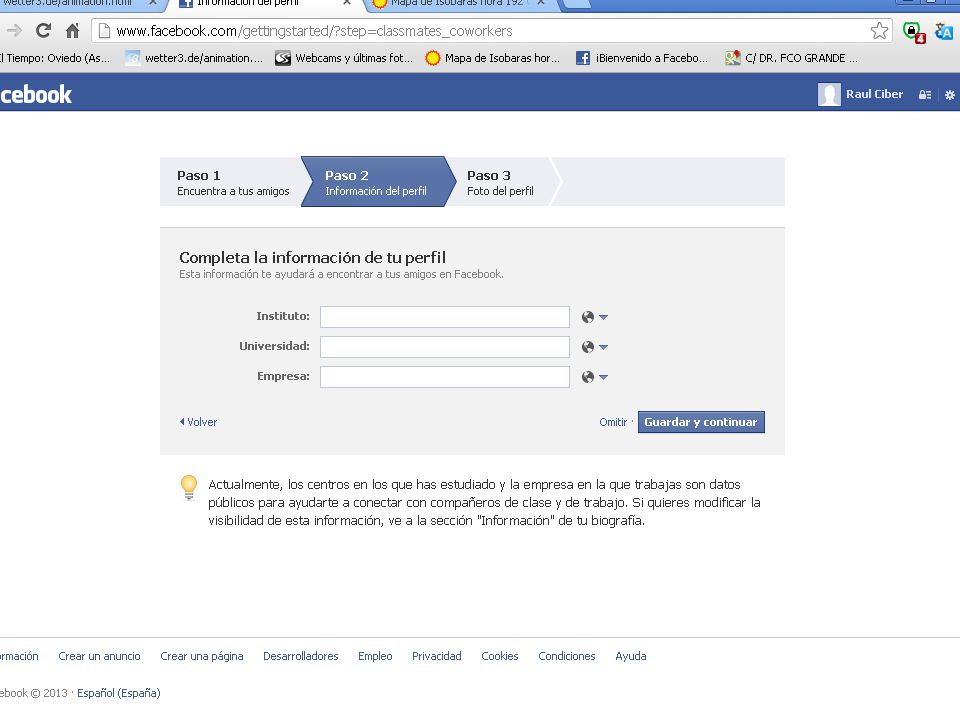
Task: Open the Cookies footer link
Action: [x=500, y=656]
